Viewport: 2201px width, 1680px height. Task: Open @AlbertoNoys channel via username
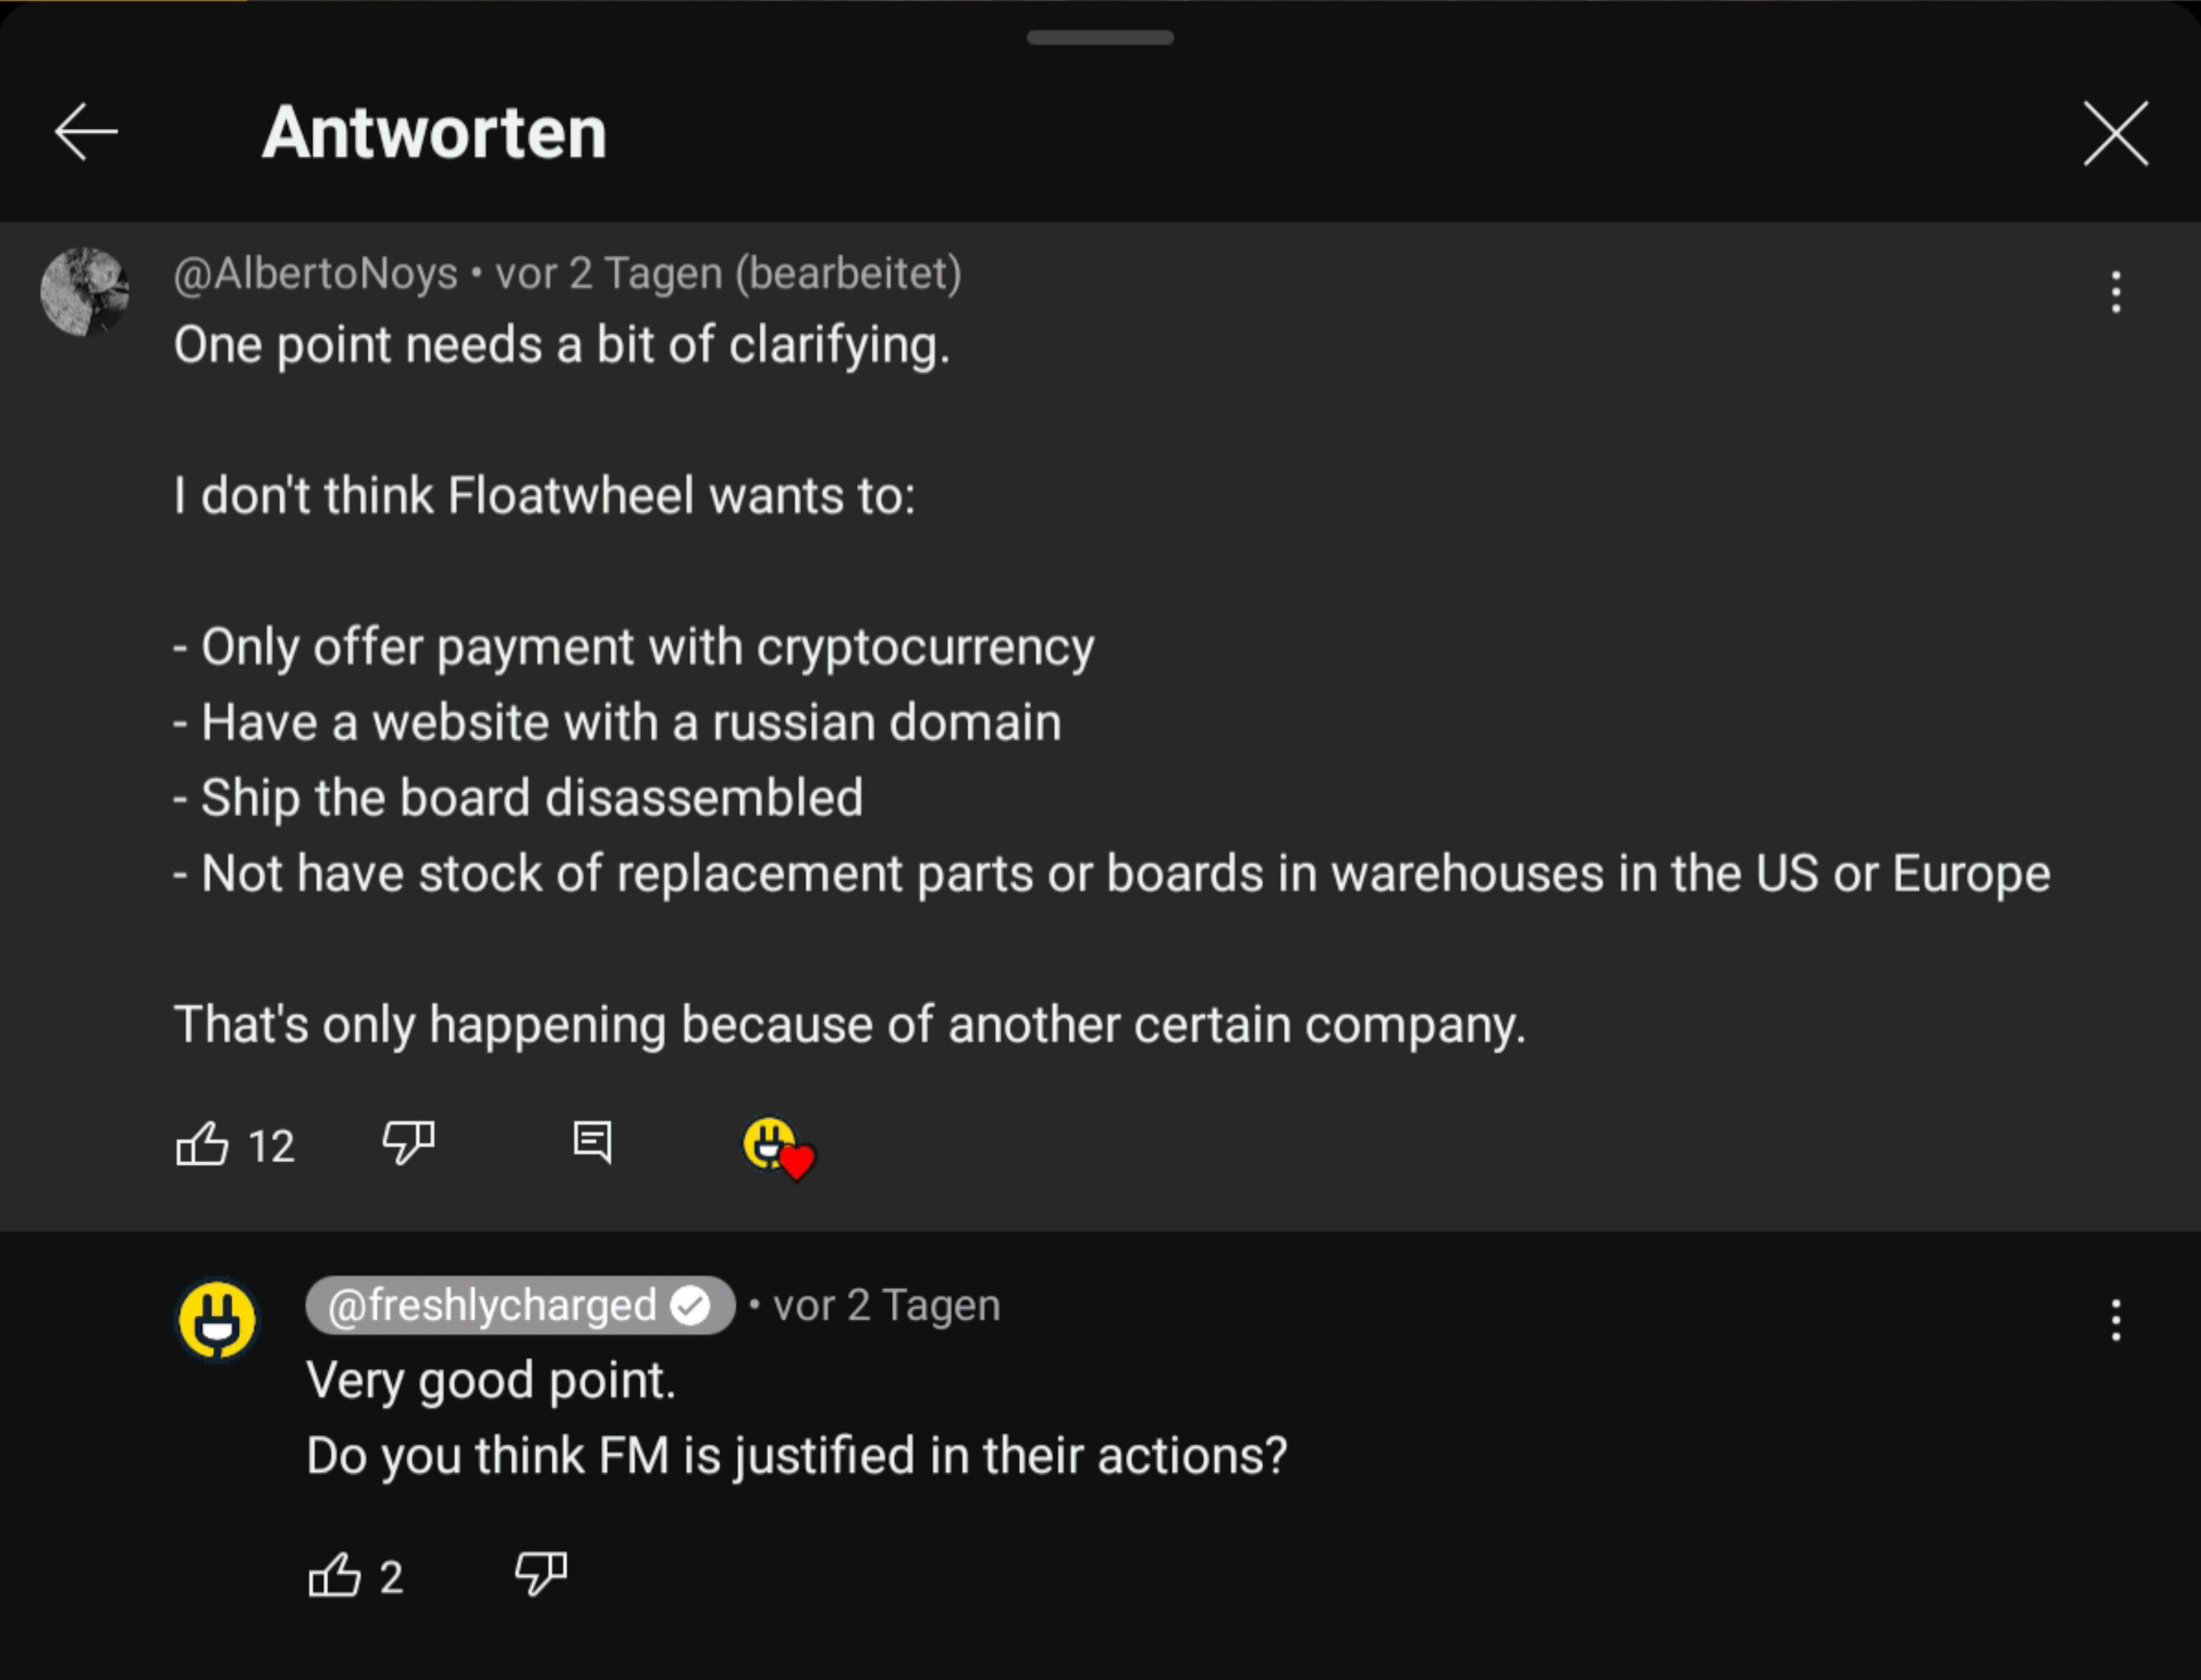coord(315,273)
